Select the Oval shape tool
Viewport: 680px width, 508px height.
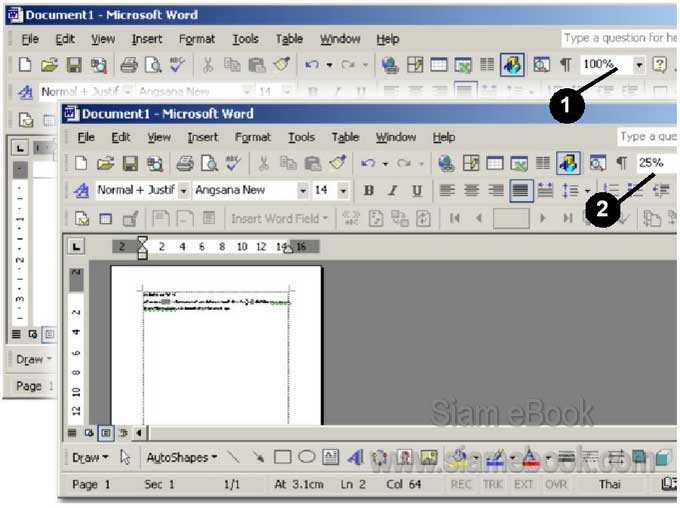coord(307,457)
